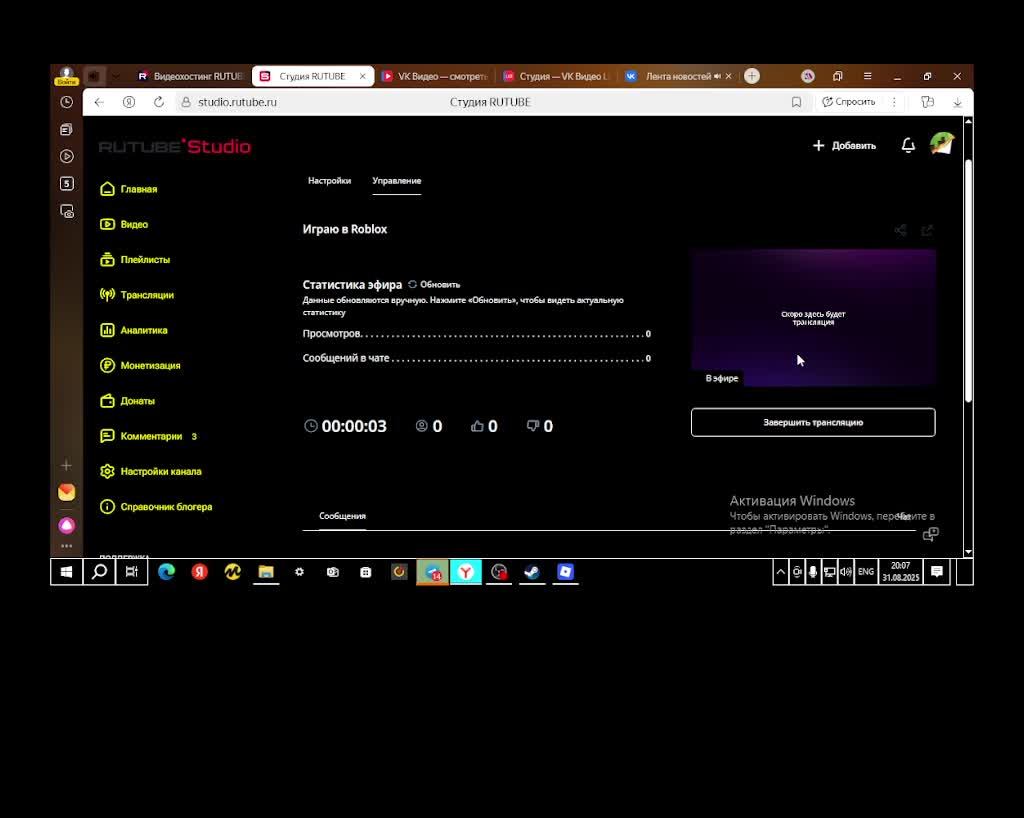Switch to Видеохостинг RUTUBE browser tab
1024x818 pixels.
190,76
